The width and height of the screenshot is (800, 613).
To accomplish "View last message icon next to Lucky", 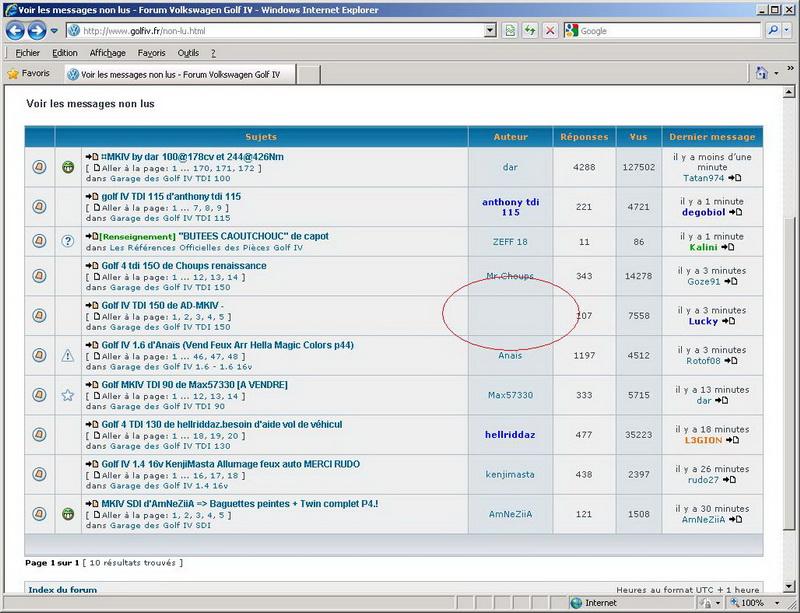I will coord(729,321).
